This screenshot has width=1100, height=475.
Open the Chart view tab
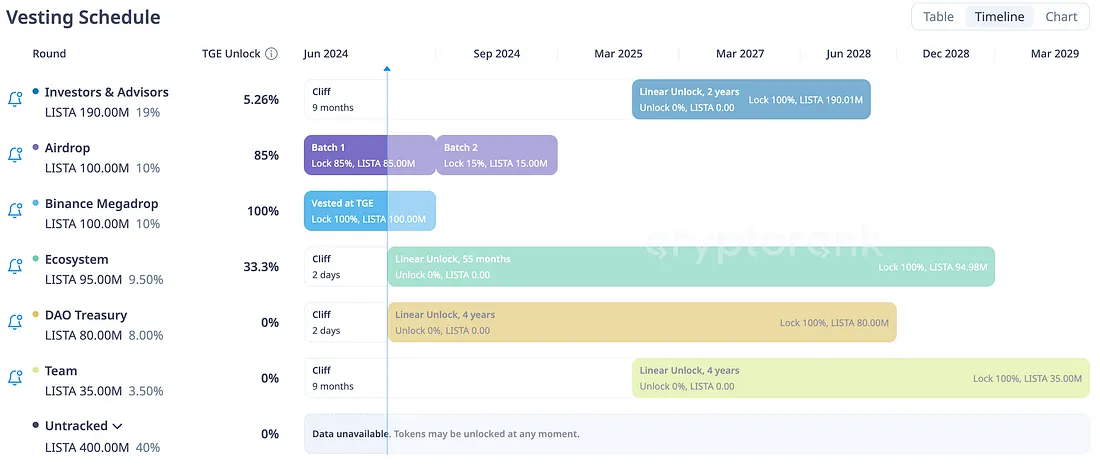(1061, 17)
